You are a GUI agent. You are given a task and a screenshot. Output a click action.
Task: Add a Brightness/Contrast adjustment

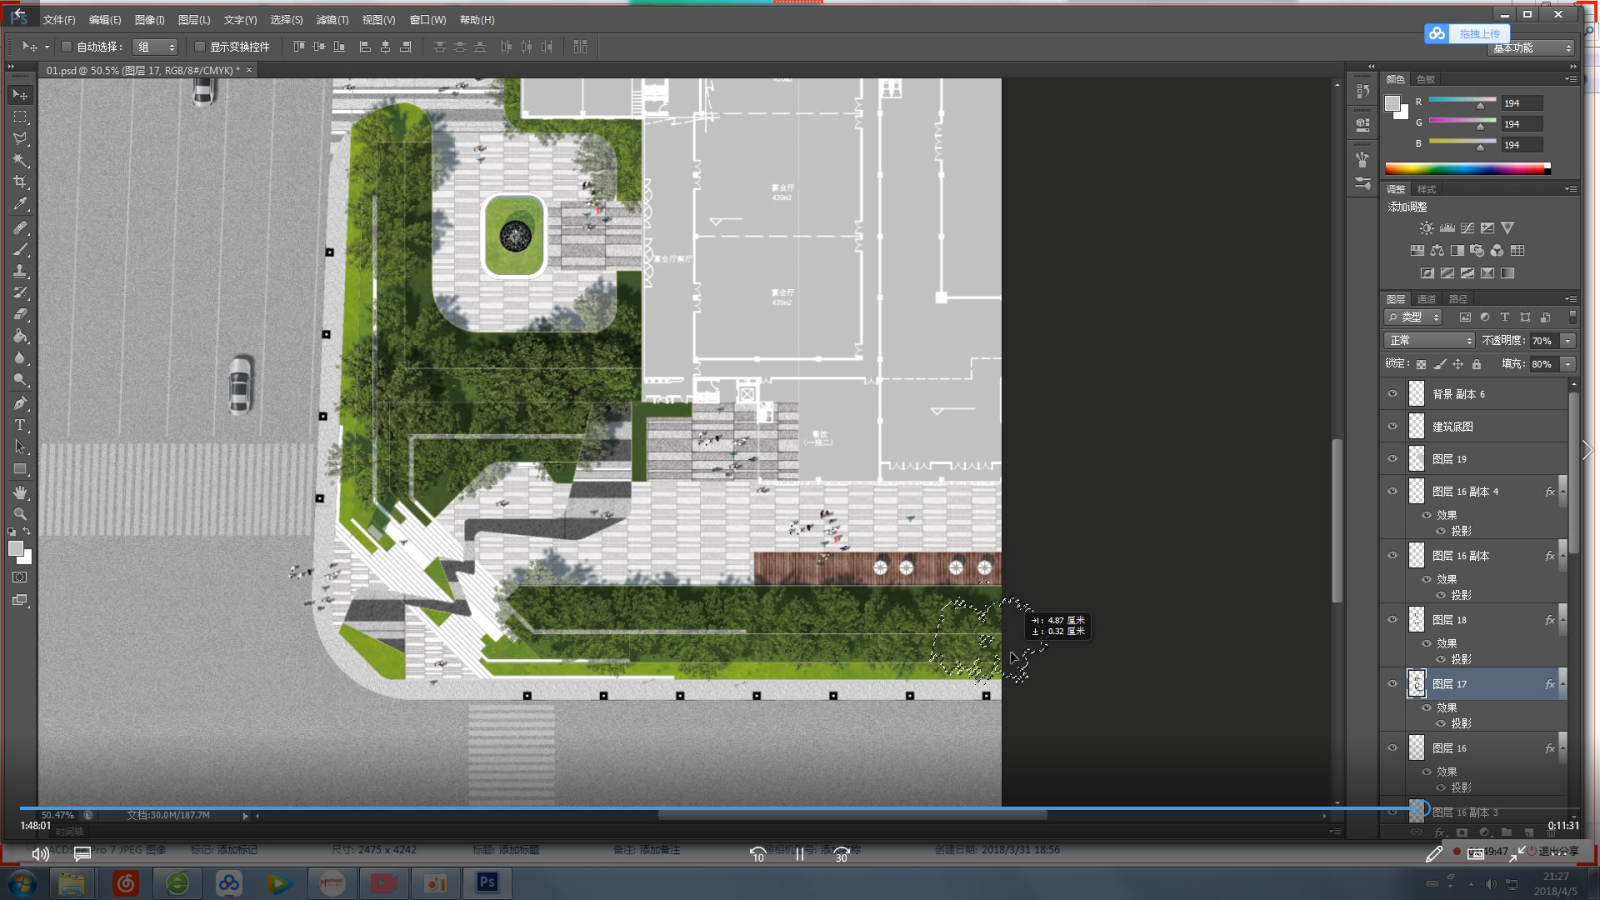pos(1426,228)
